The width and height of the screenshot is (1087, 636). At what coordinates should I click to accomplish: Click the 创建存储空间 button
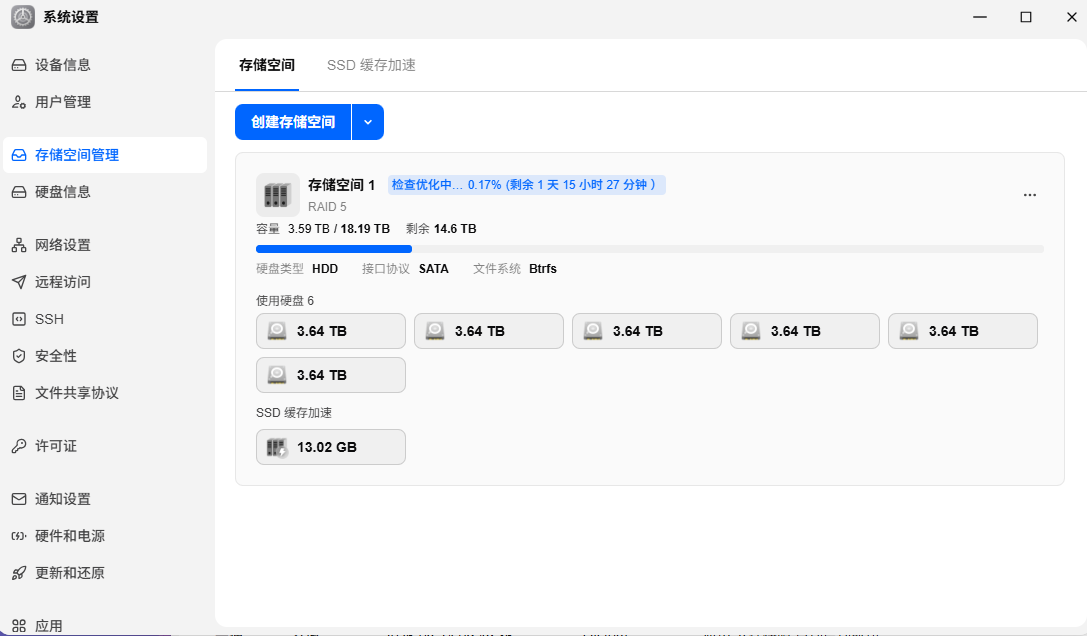point(293,122)
